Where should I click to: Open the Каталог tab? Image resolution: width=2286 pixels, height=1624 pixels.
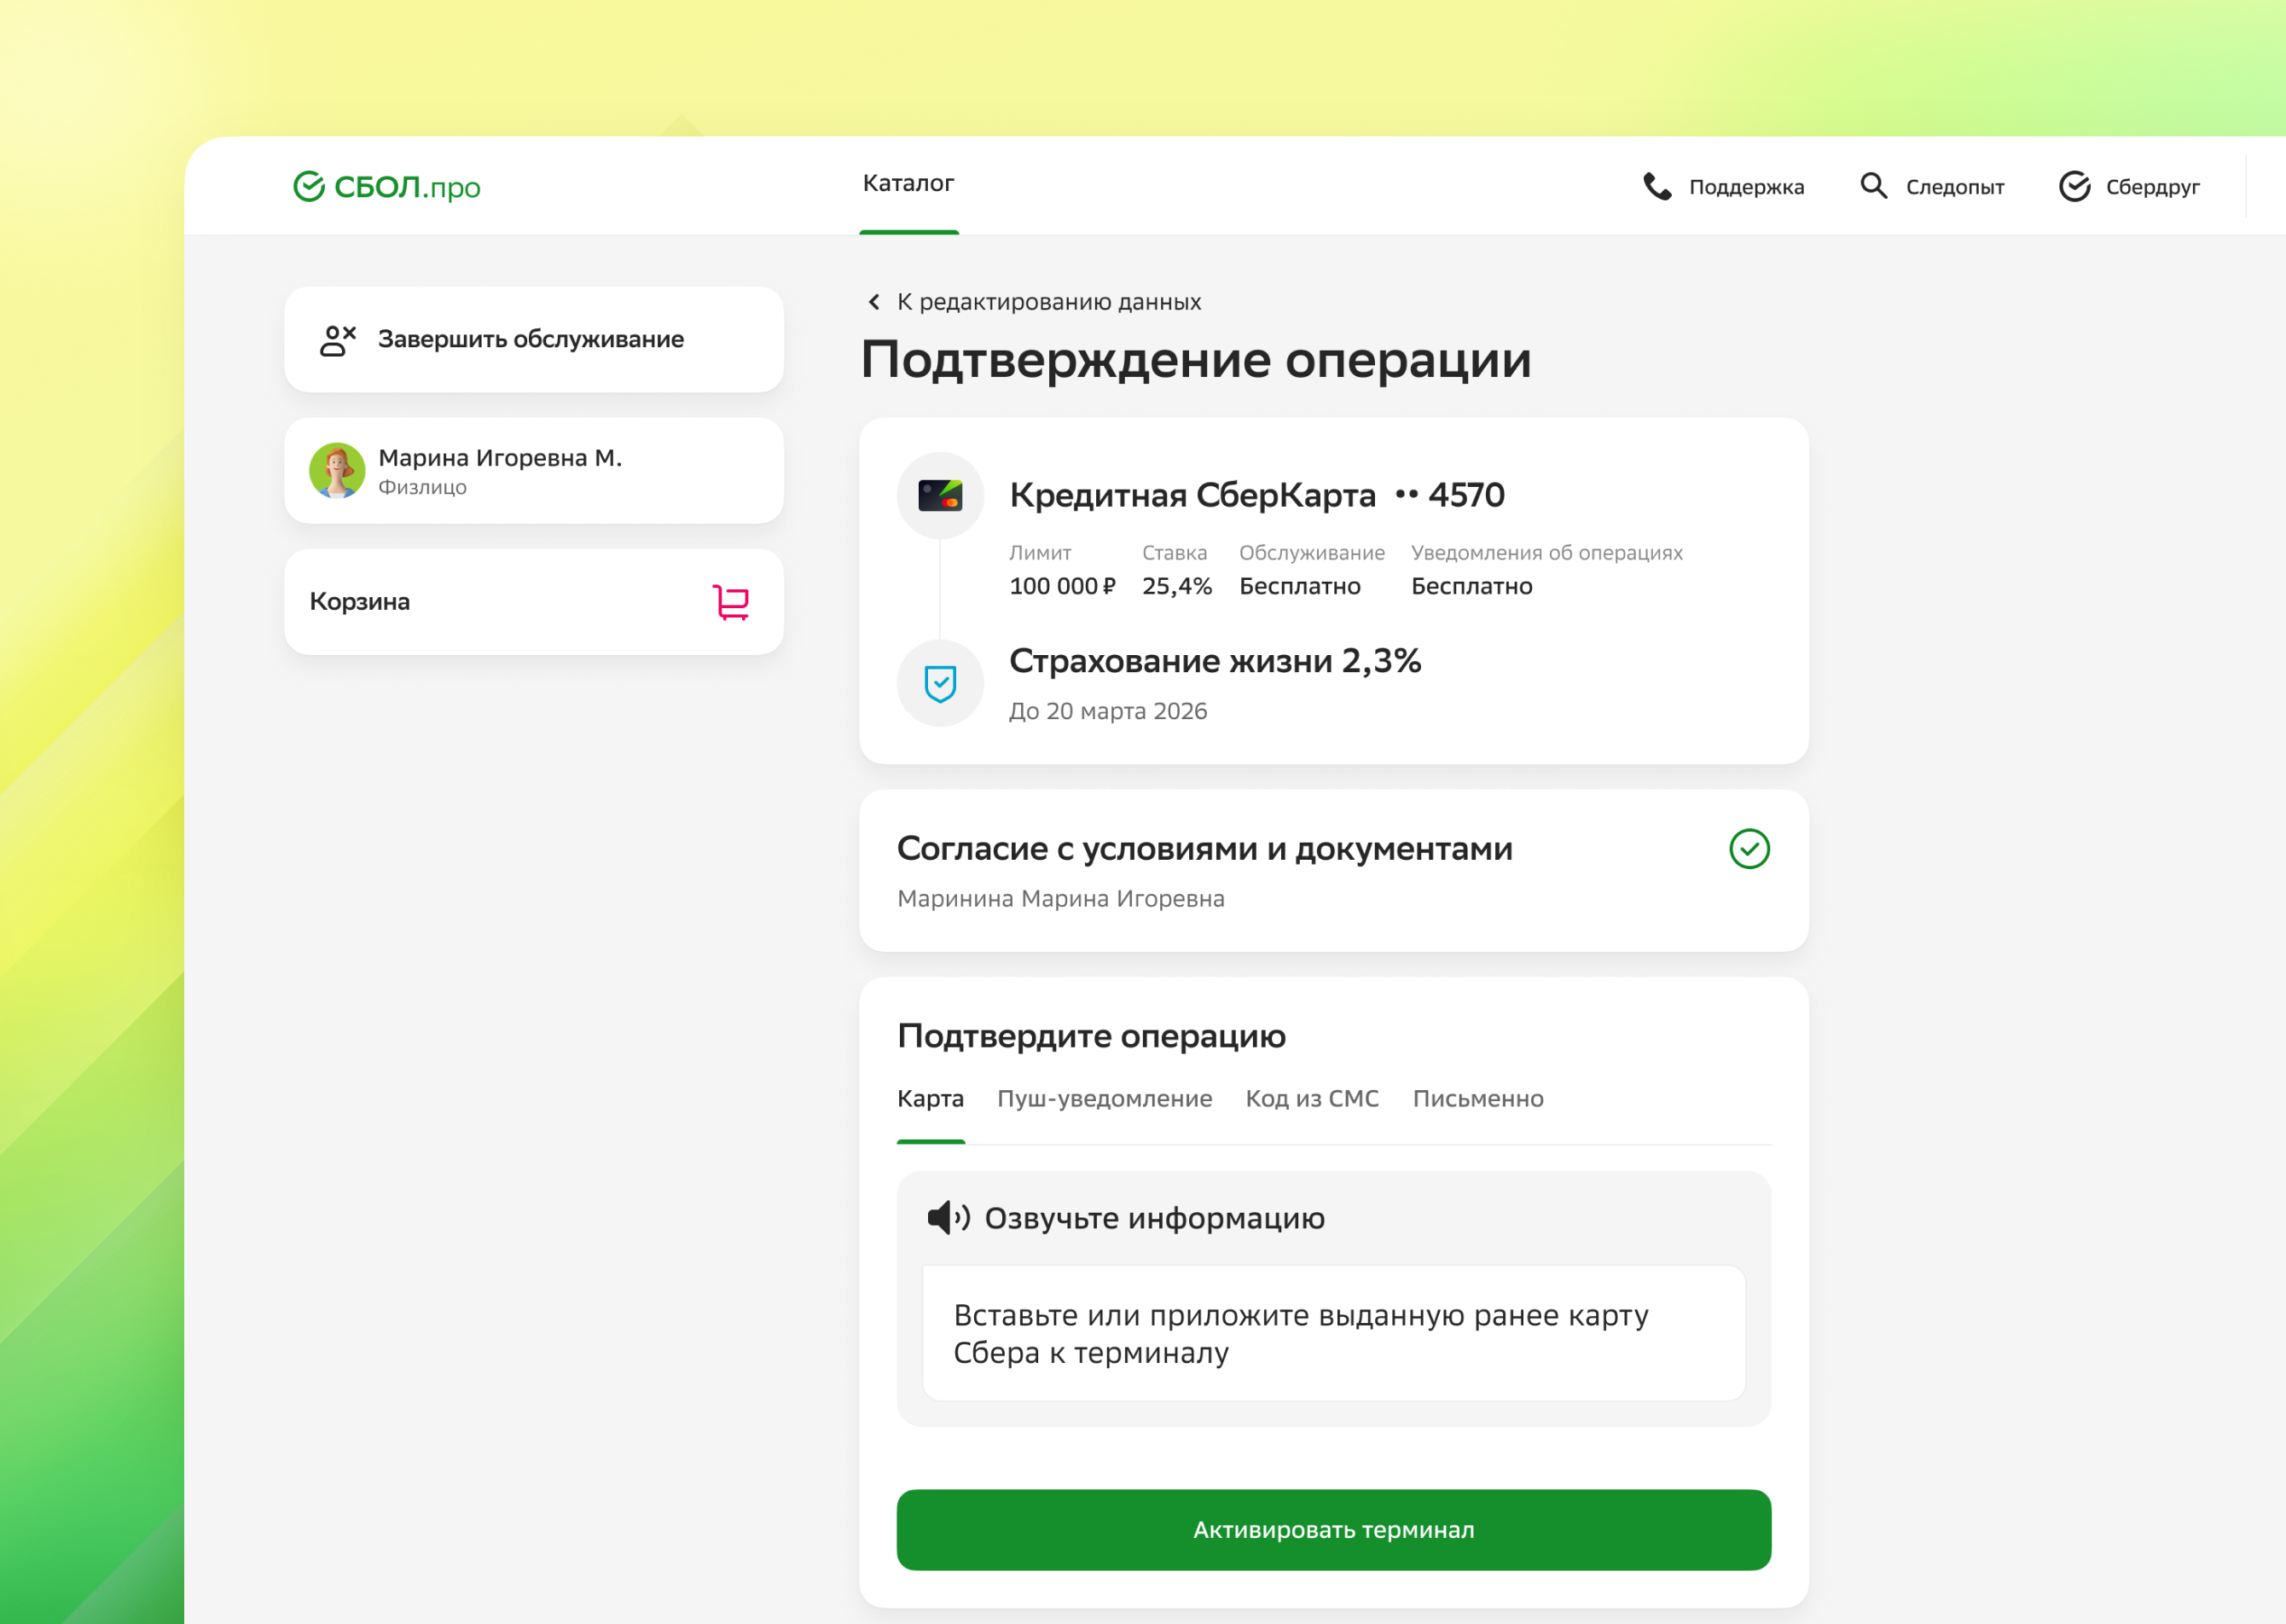pos(908,184)
